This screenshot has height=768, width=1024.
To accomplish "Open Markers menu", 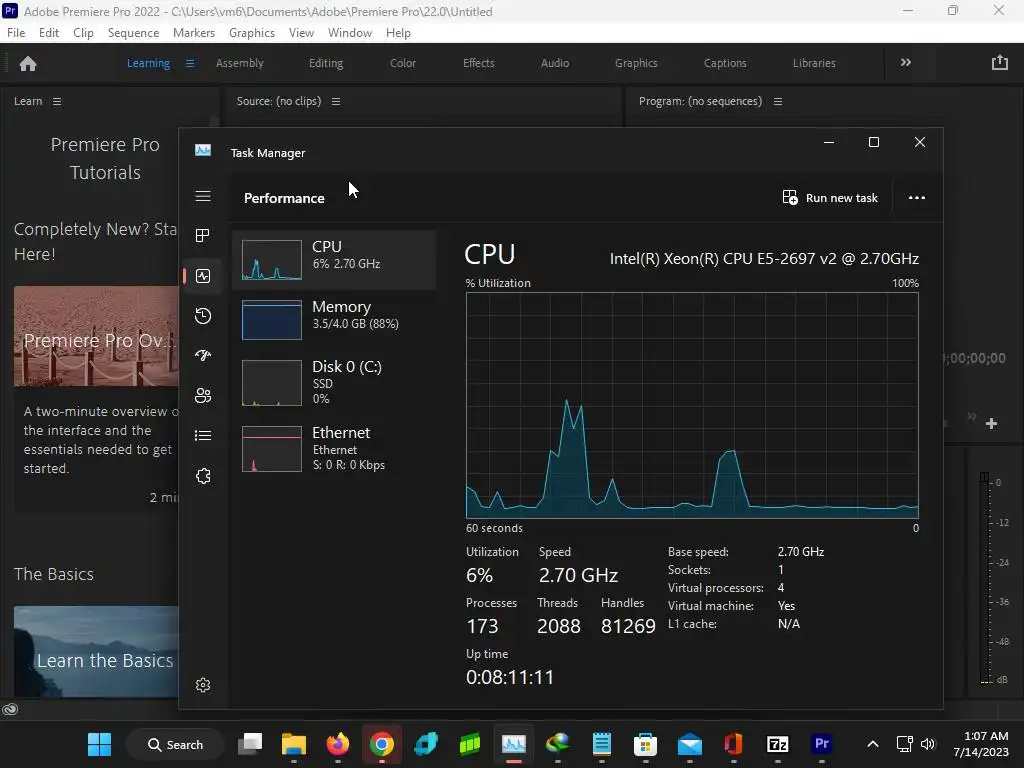I will pos(194,33).
